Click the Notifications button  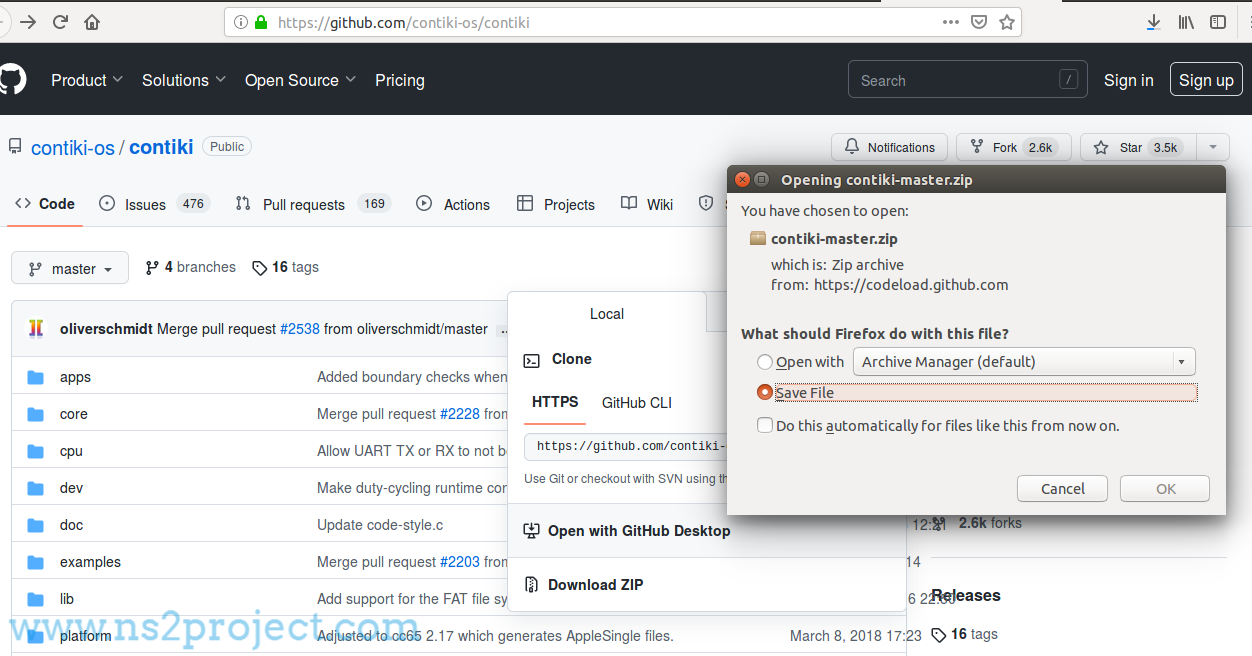889,147
